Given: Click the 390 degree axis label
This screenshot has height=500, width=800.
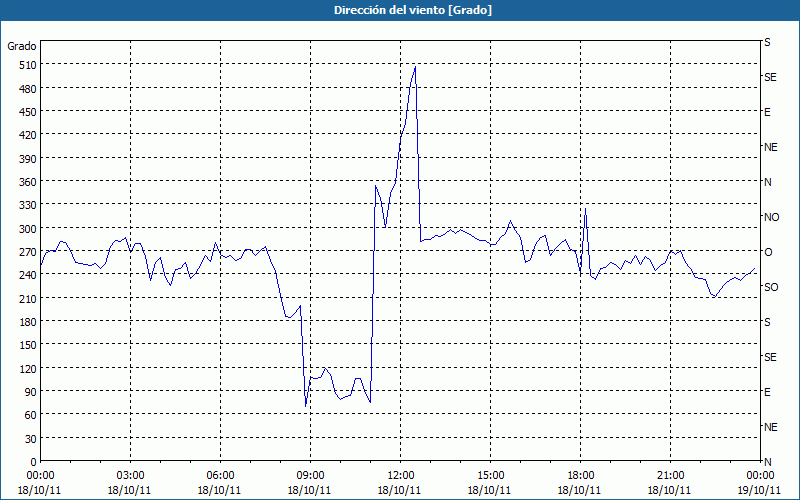Looking at the screenshot, I should pyautogui.click(x=28, y=159).
